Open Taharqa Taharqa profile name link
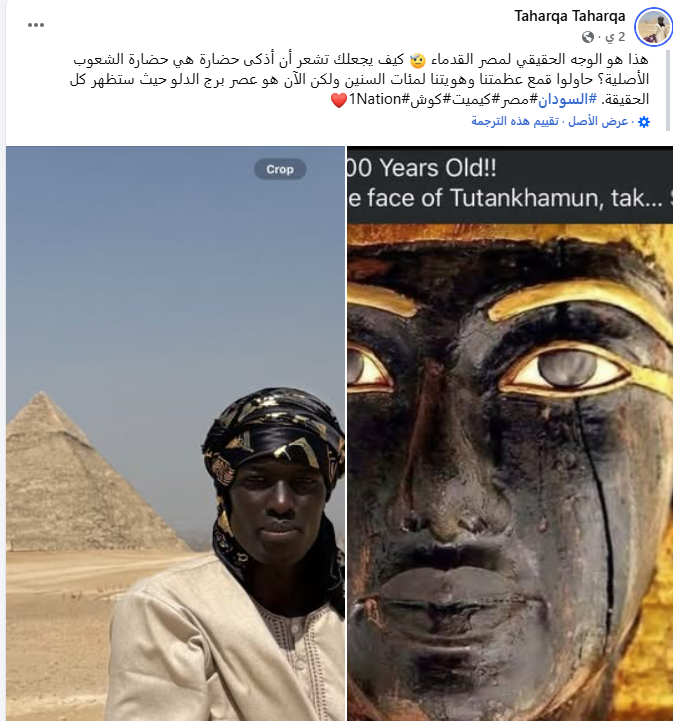 (x=570, y=16)
